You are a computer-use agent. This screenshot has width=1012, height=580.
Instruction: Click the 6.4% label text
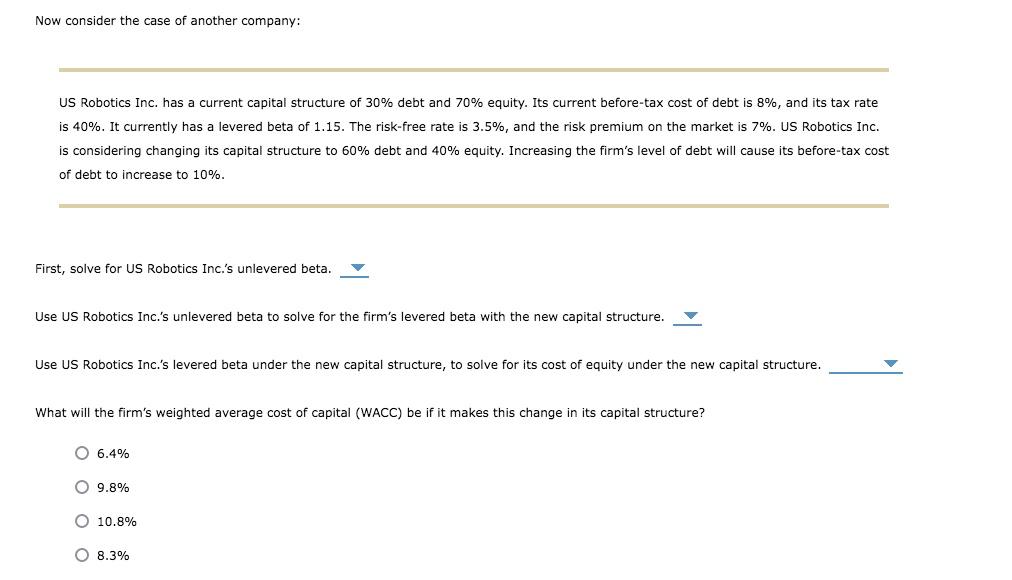(112, 453)
